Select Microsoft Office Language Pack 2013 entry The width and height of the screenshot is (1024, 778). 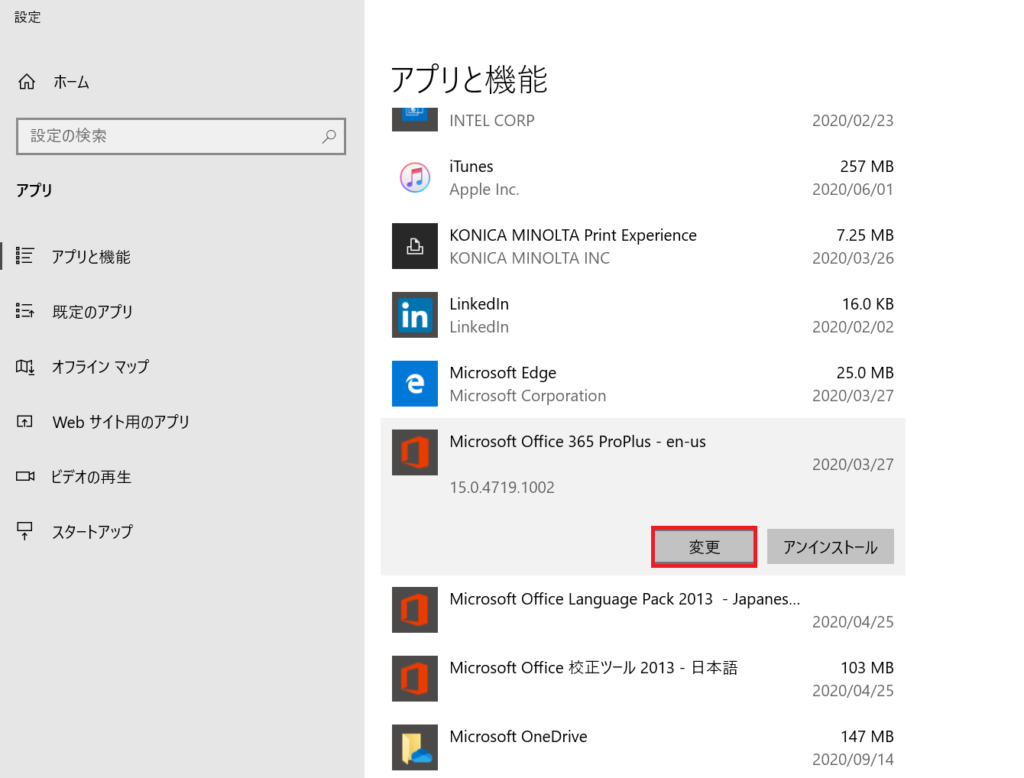624,599
